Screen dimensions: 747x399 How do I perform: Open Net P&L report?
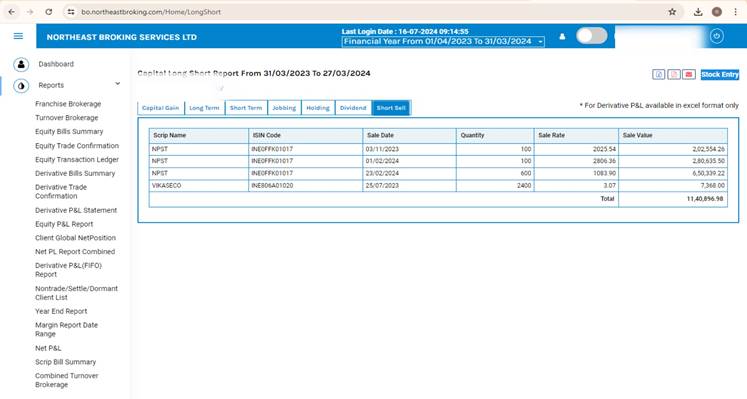coord(48,348)
